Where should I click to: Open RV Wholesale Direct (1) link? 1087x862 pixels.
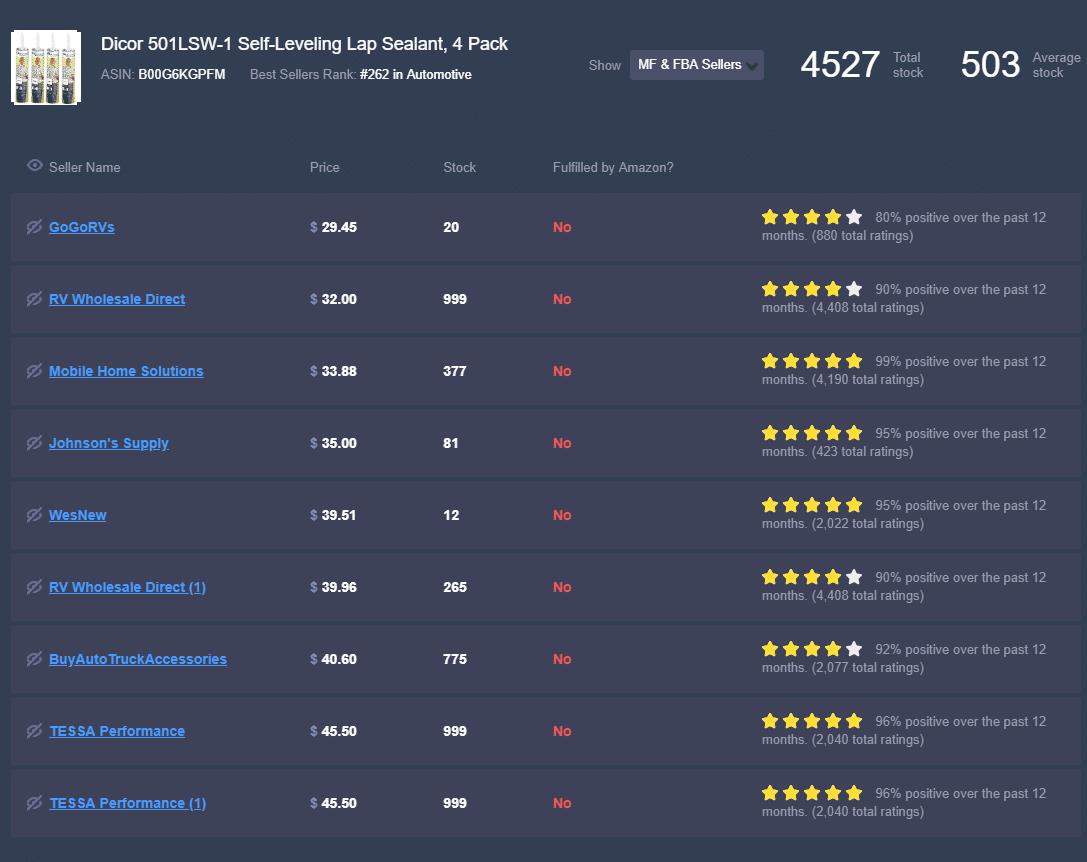128,587
